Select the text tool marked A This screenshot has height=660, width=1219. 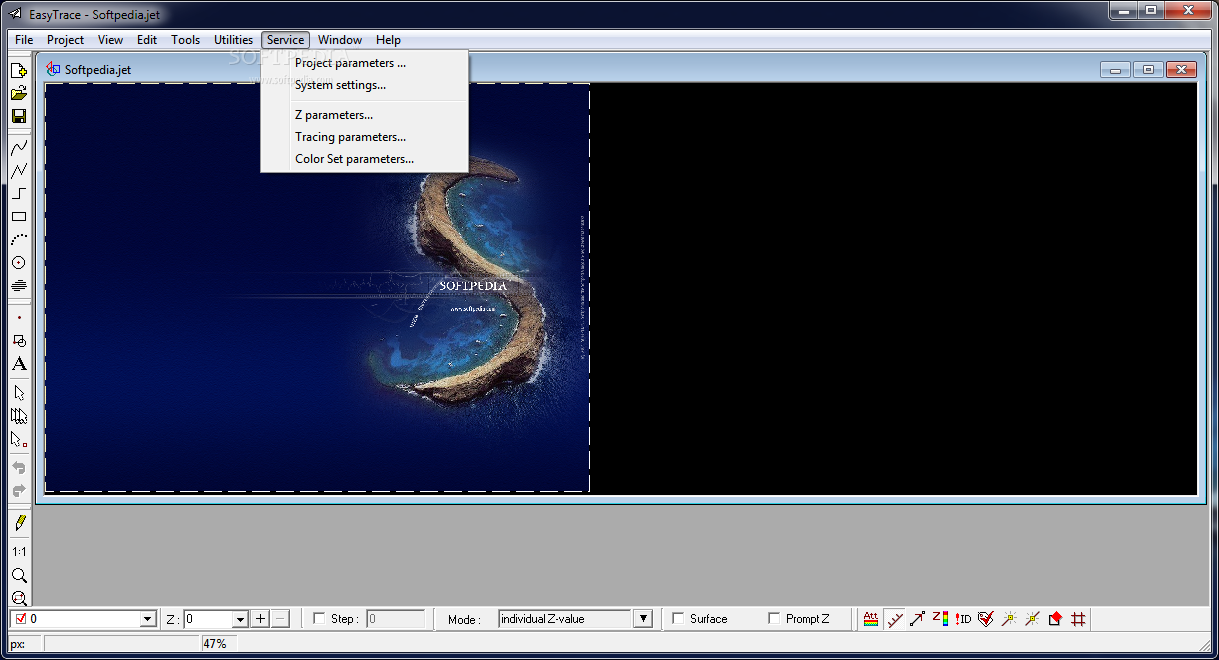(18, 364)
